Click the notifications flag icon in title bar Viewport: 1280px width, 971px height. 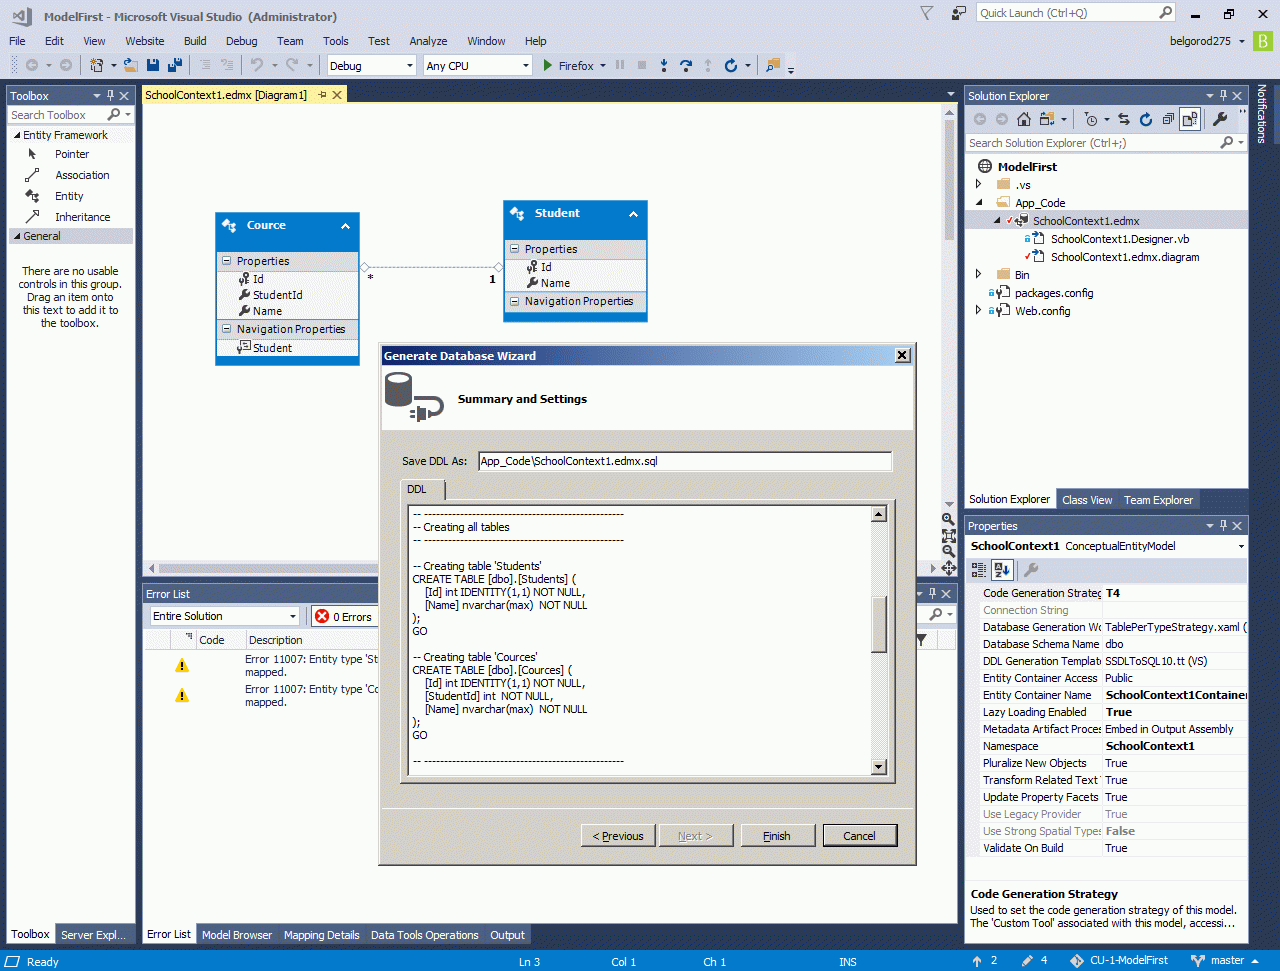(927, 13)
